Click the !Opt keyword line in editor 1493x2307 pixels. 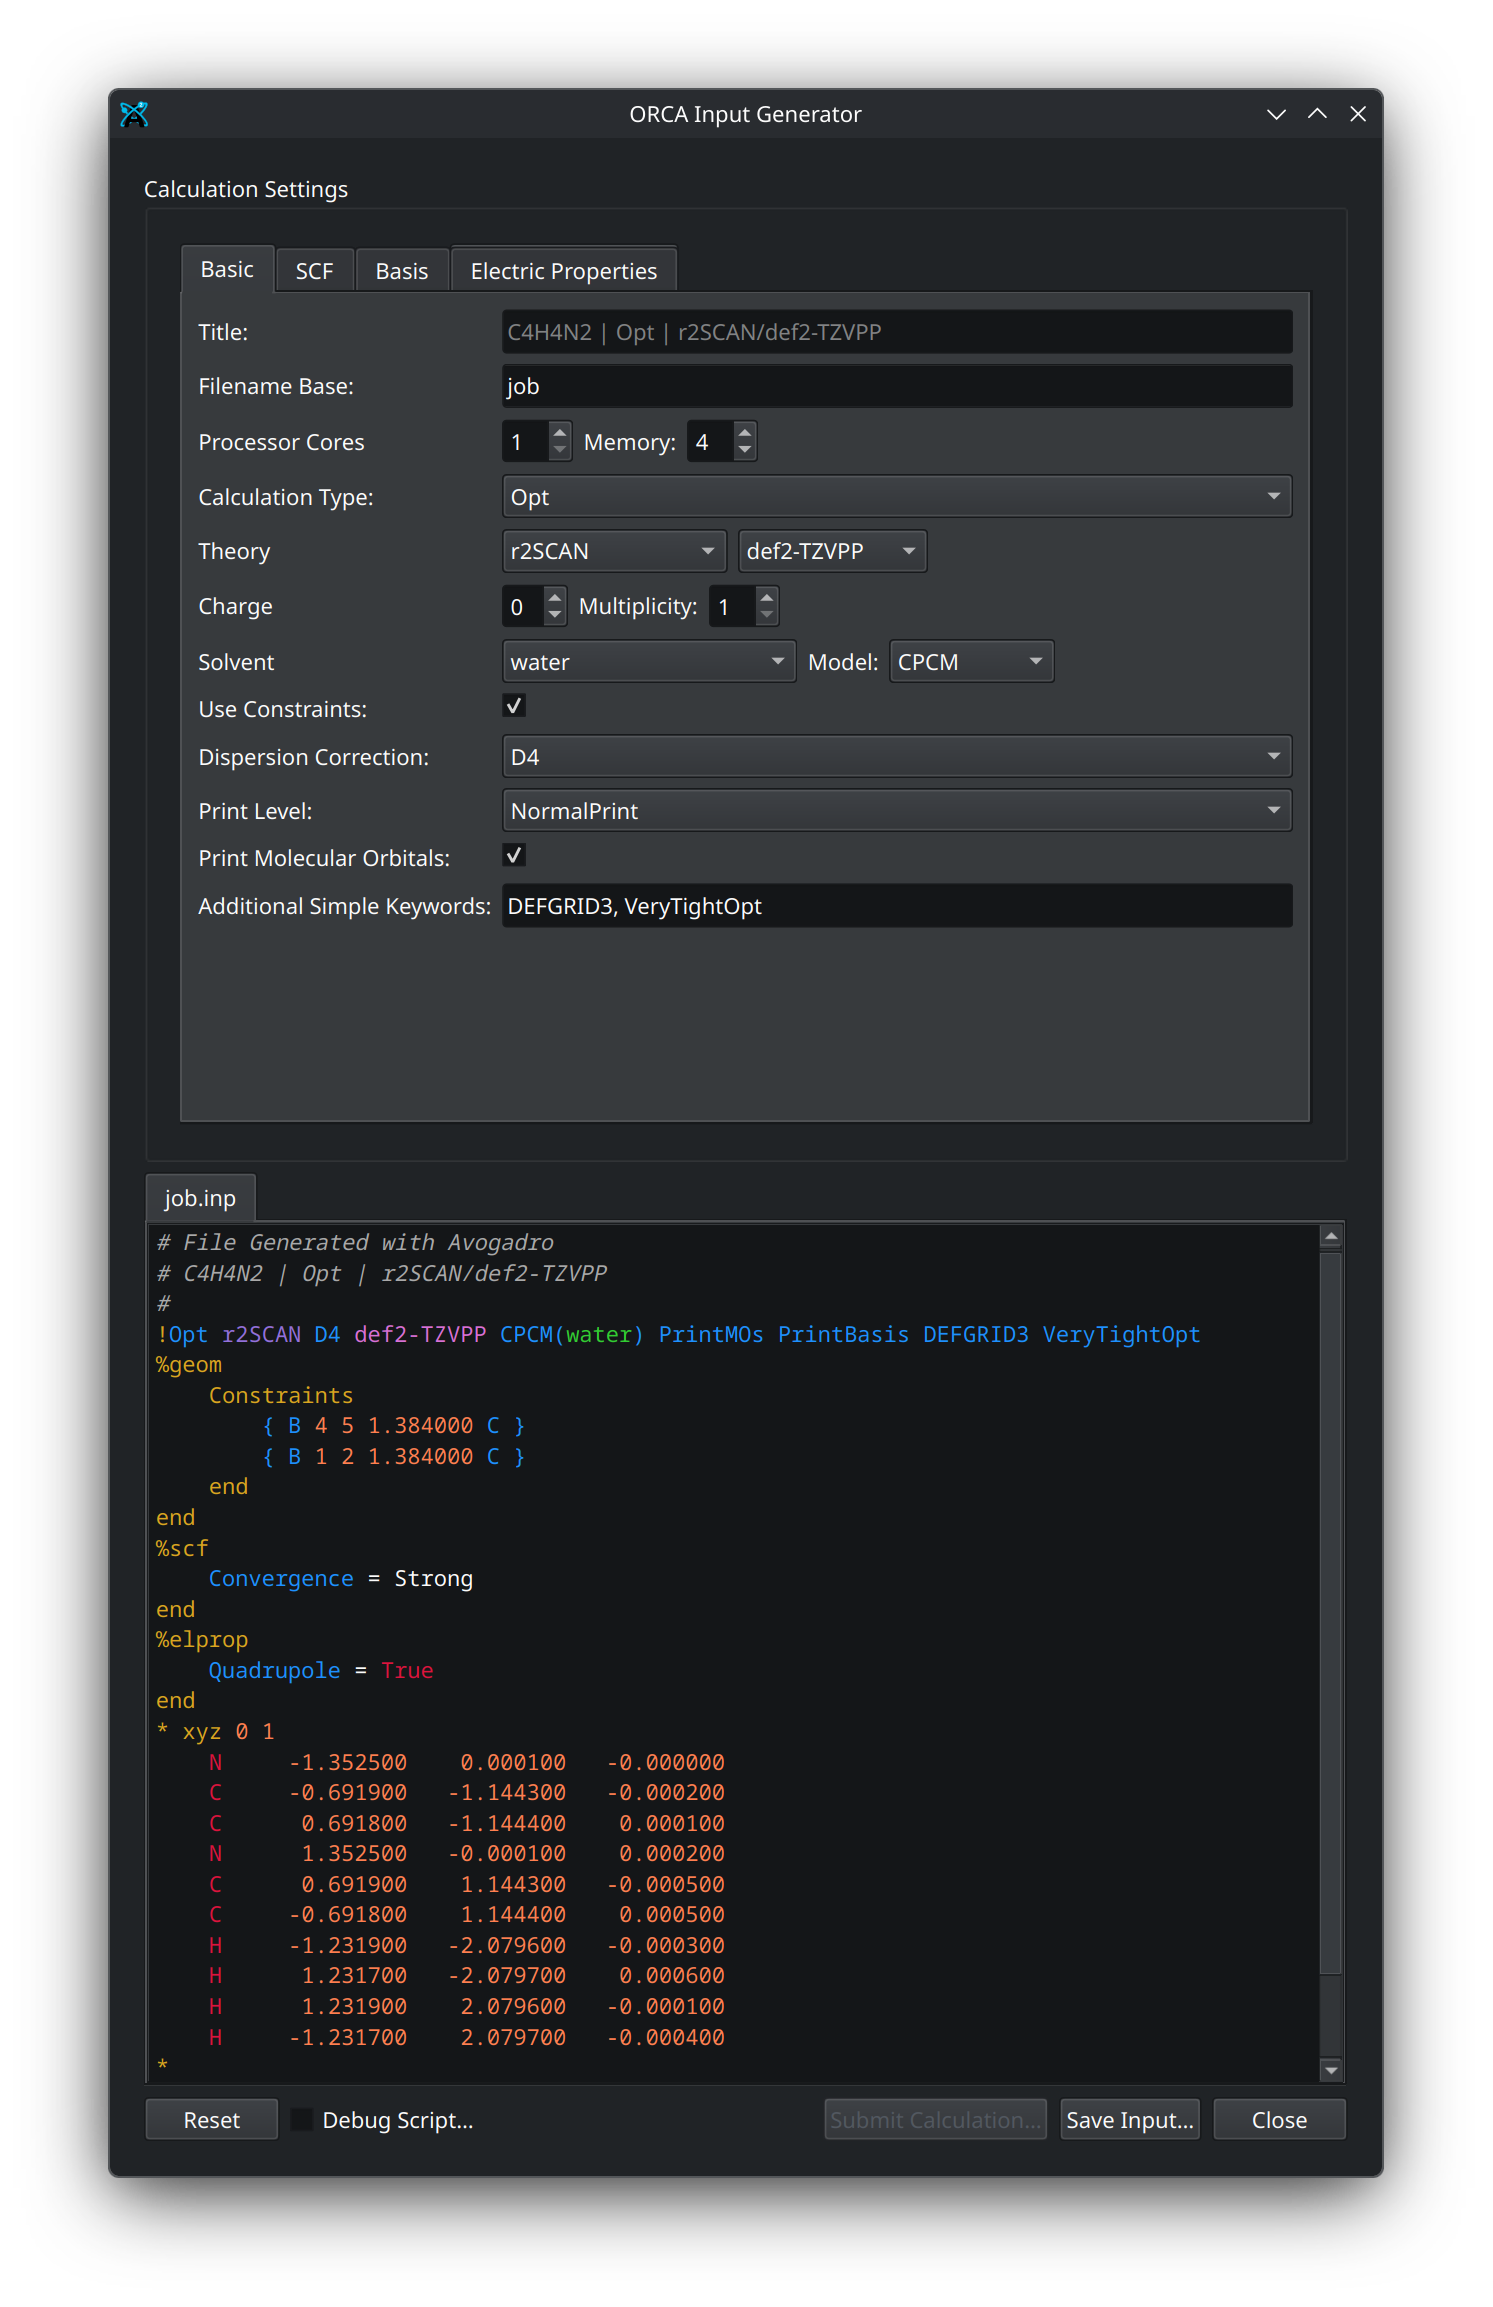678,1334
